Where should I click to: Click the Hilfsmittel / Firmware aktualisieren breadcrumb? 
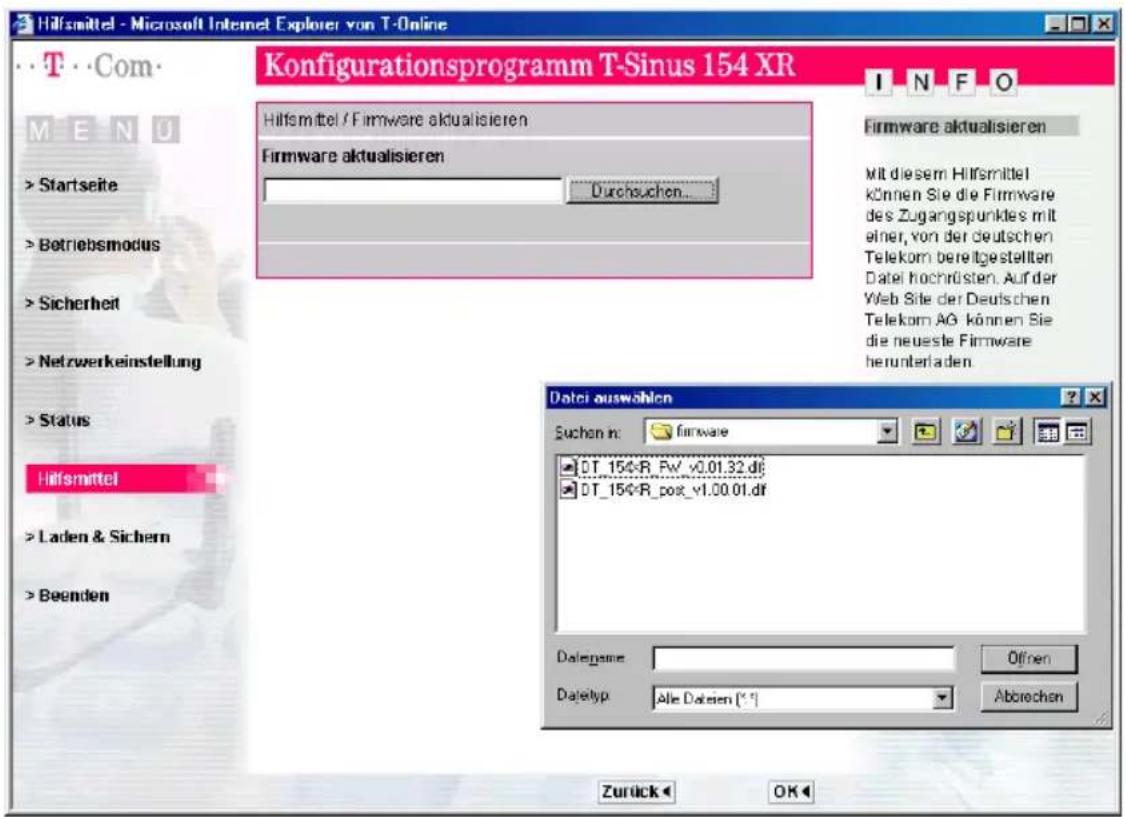pyautogui.click(x=395, y=120)
